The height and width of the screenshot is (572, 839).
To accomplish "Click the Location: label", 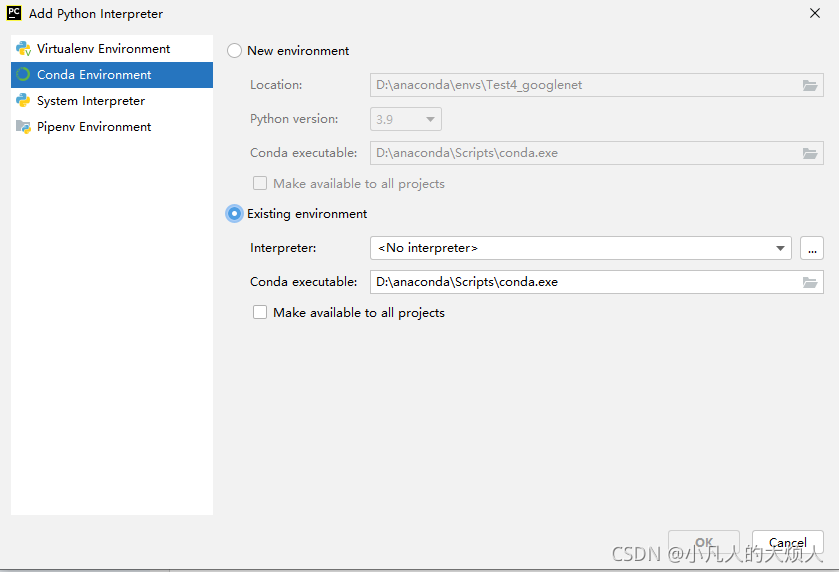I will [x=276, y=85].
